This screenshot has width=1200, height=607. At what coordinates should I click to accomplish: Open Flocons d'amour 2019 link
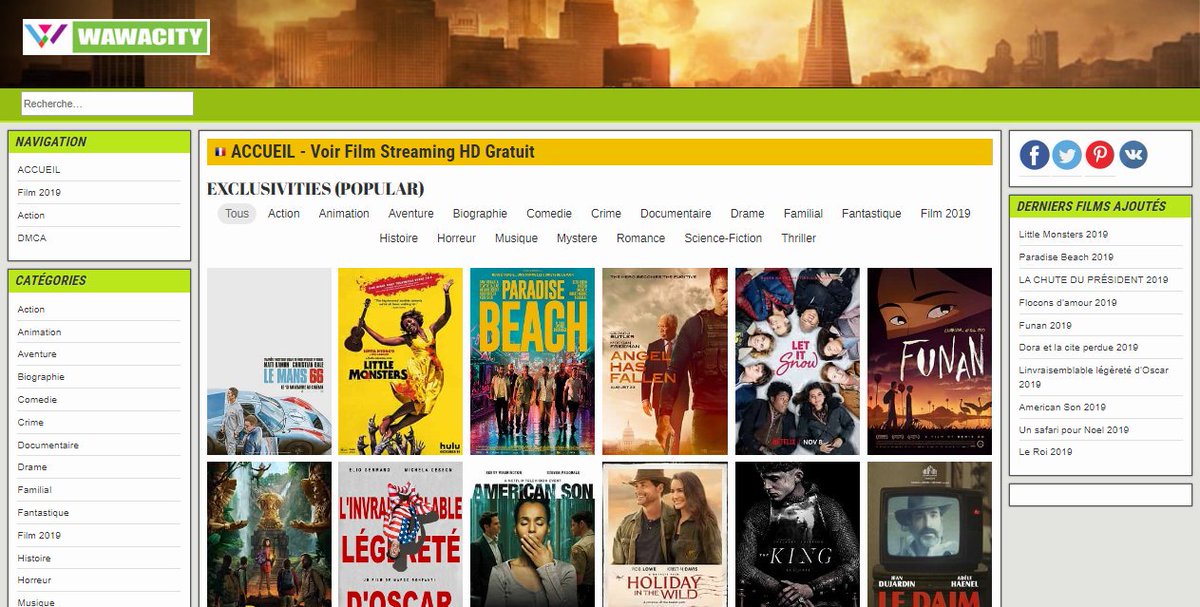(x=1068, y=302)
